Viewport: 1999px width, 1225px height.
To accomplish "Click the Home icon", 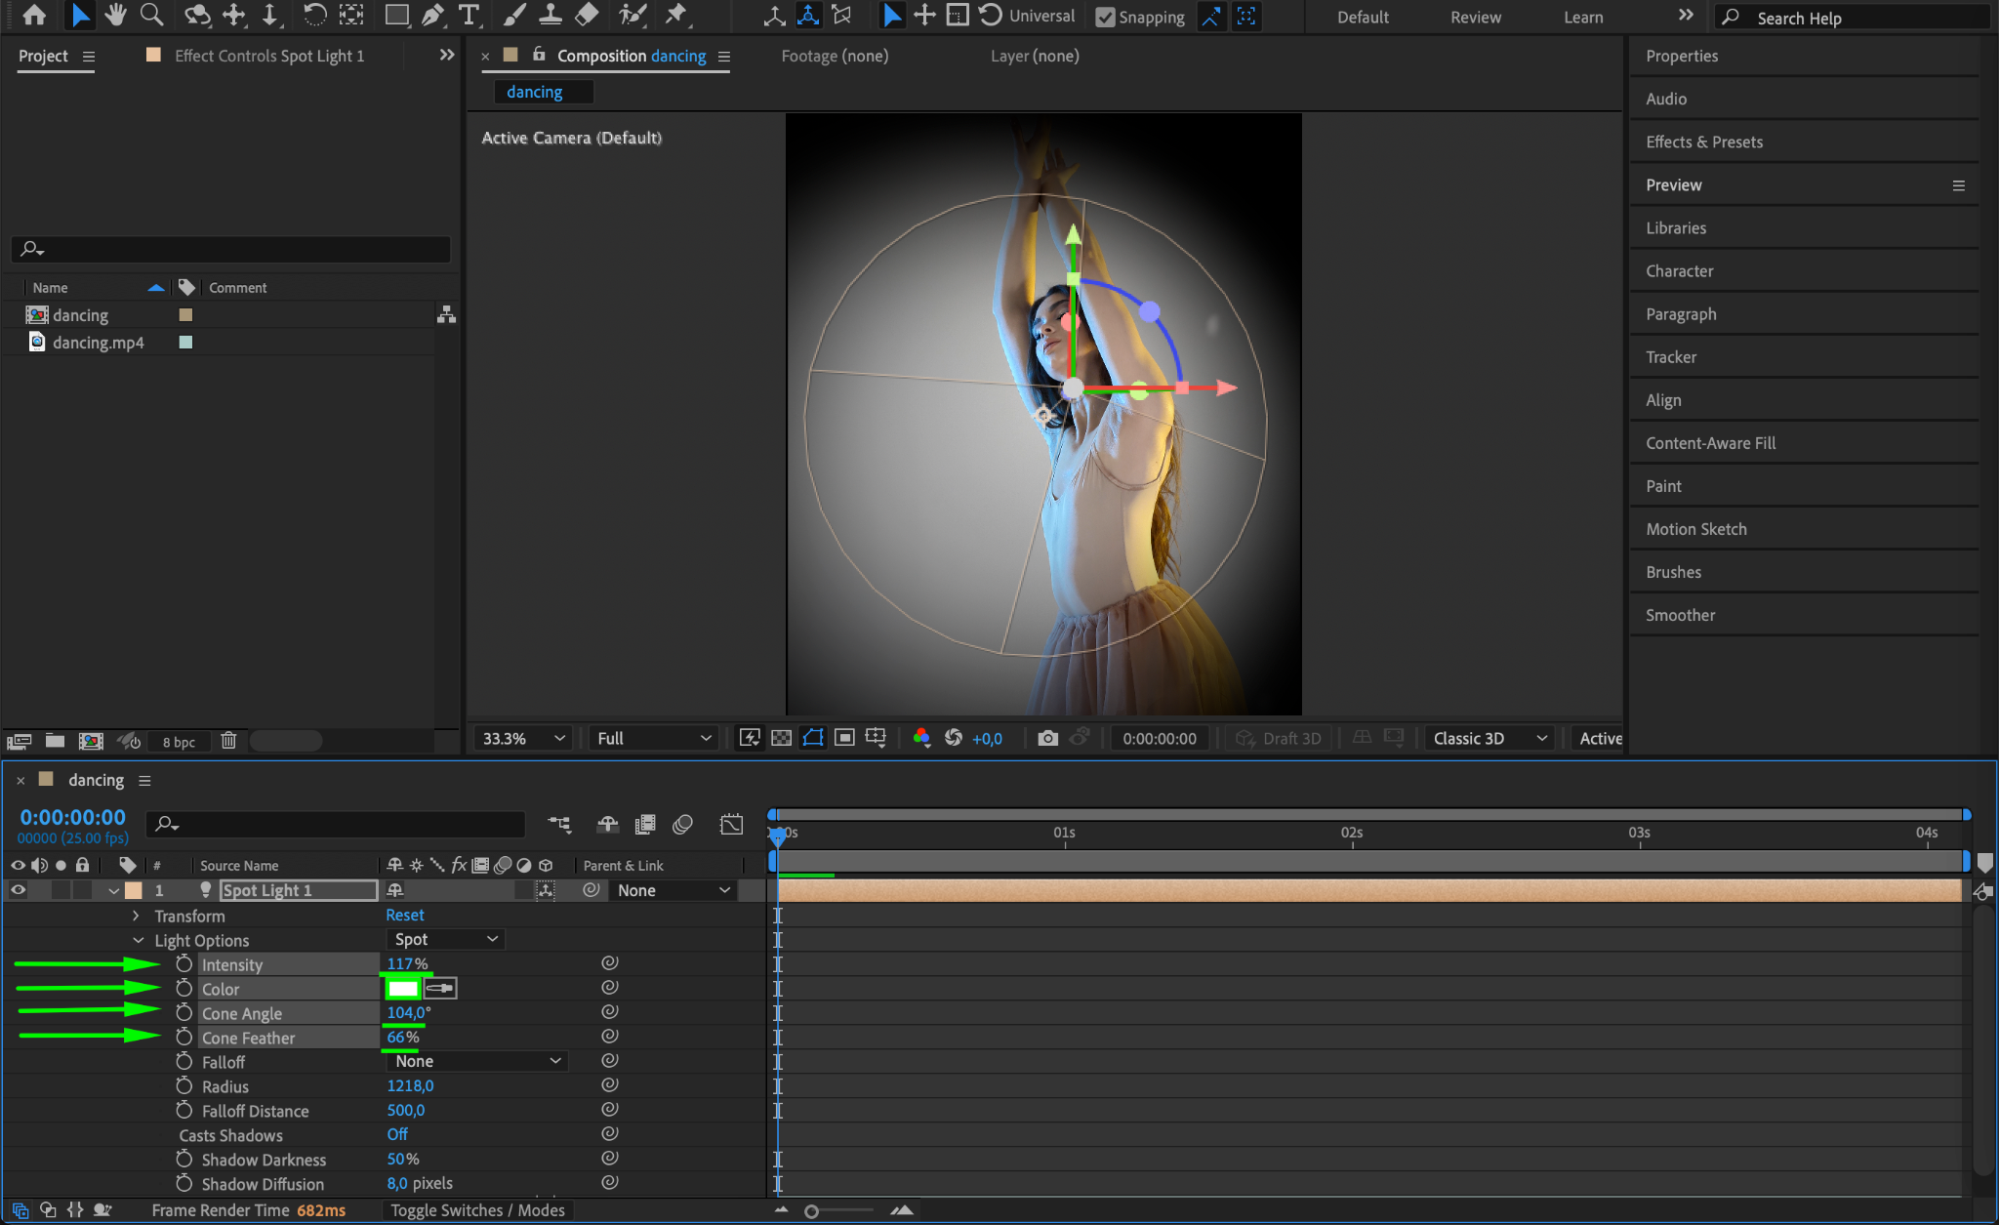I will coord(33,15).
